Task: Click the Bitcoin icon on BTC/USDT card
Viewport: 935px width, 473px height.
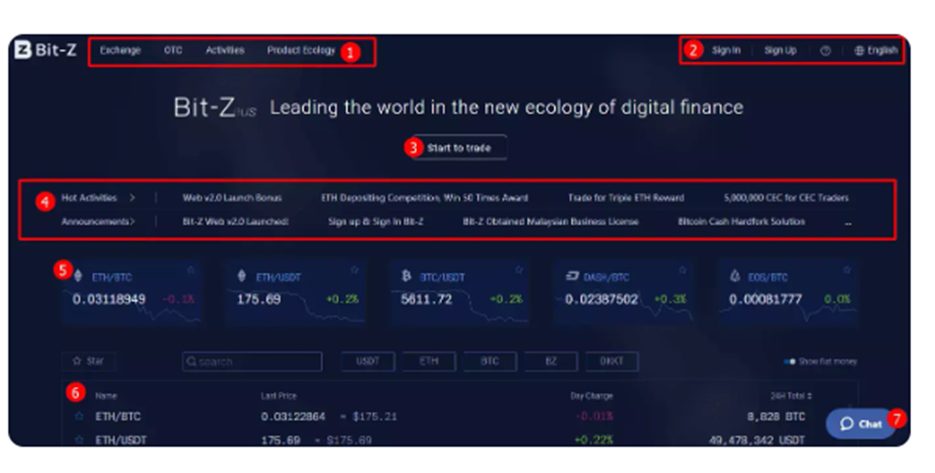Action: click(406, 276)
